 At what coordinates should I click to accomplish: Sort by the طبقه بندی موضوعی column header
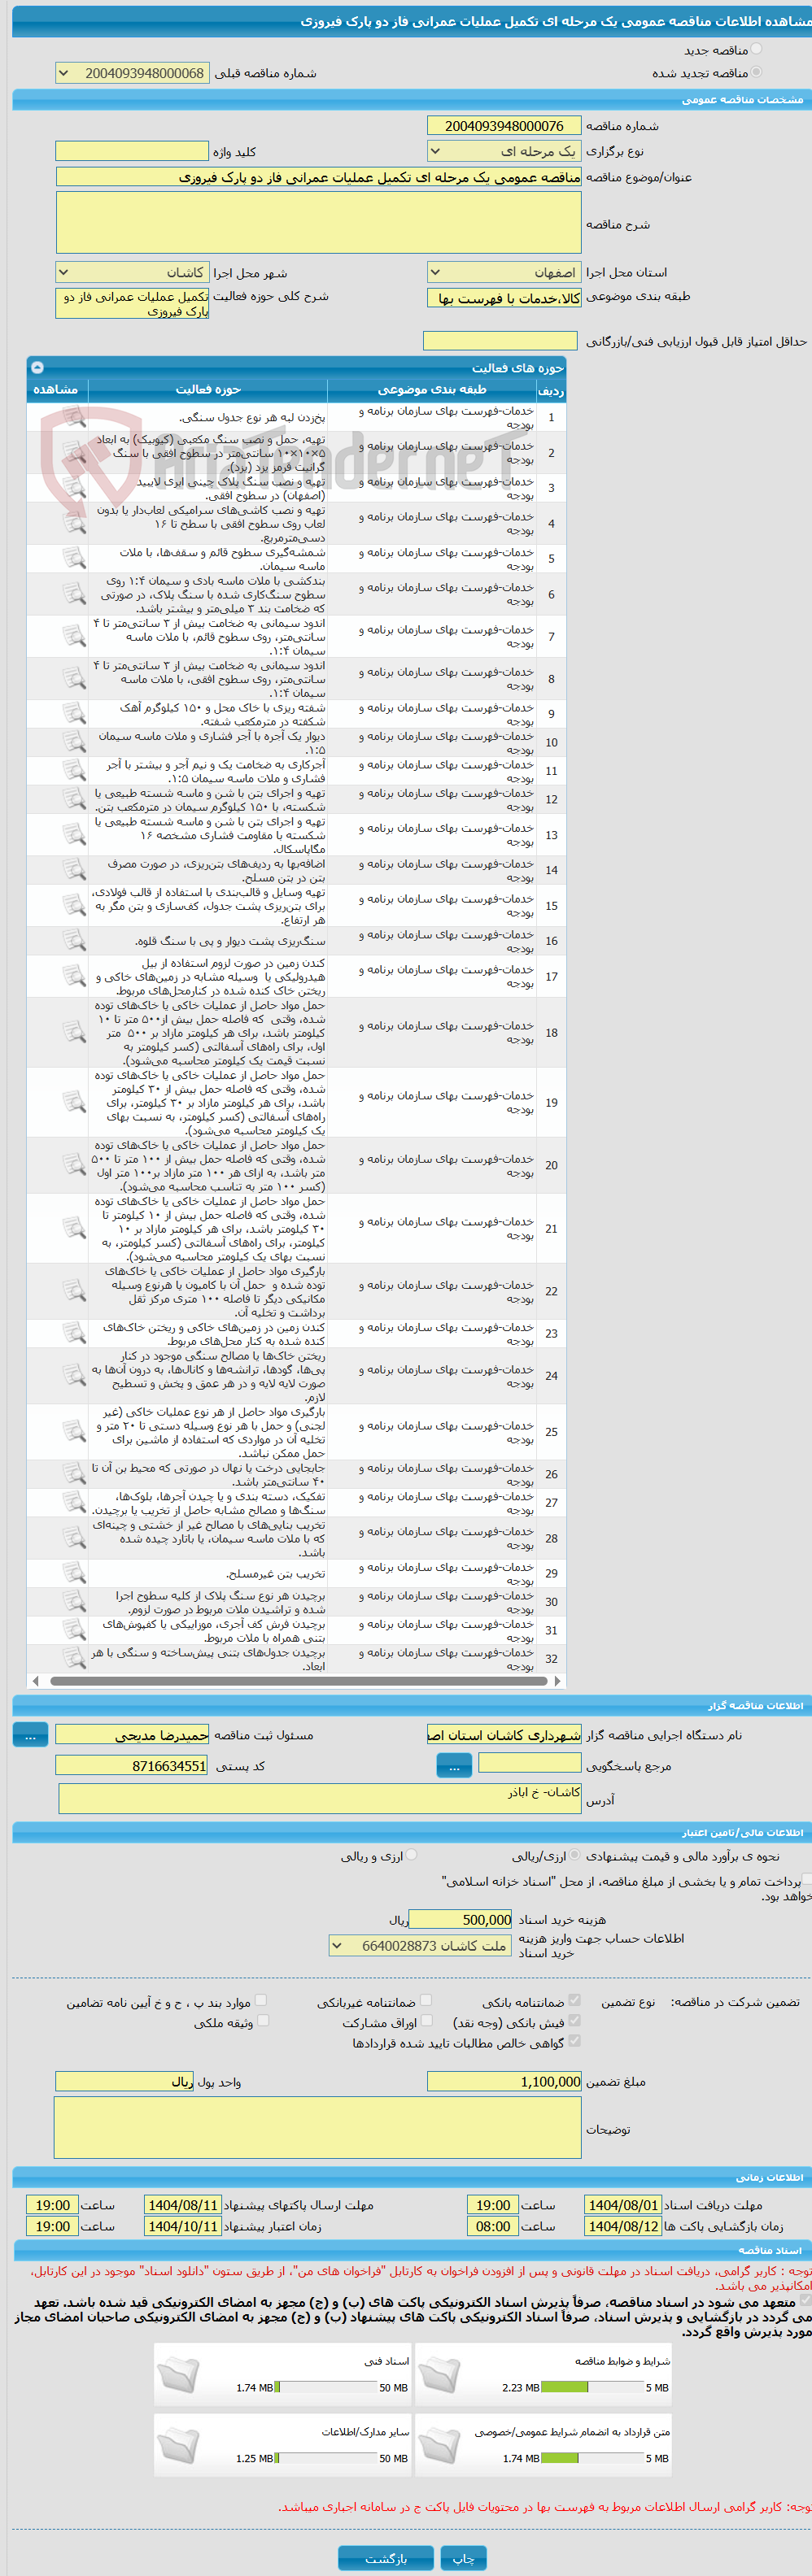click(431, 389)
